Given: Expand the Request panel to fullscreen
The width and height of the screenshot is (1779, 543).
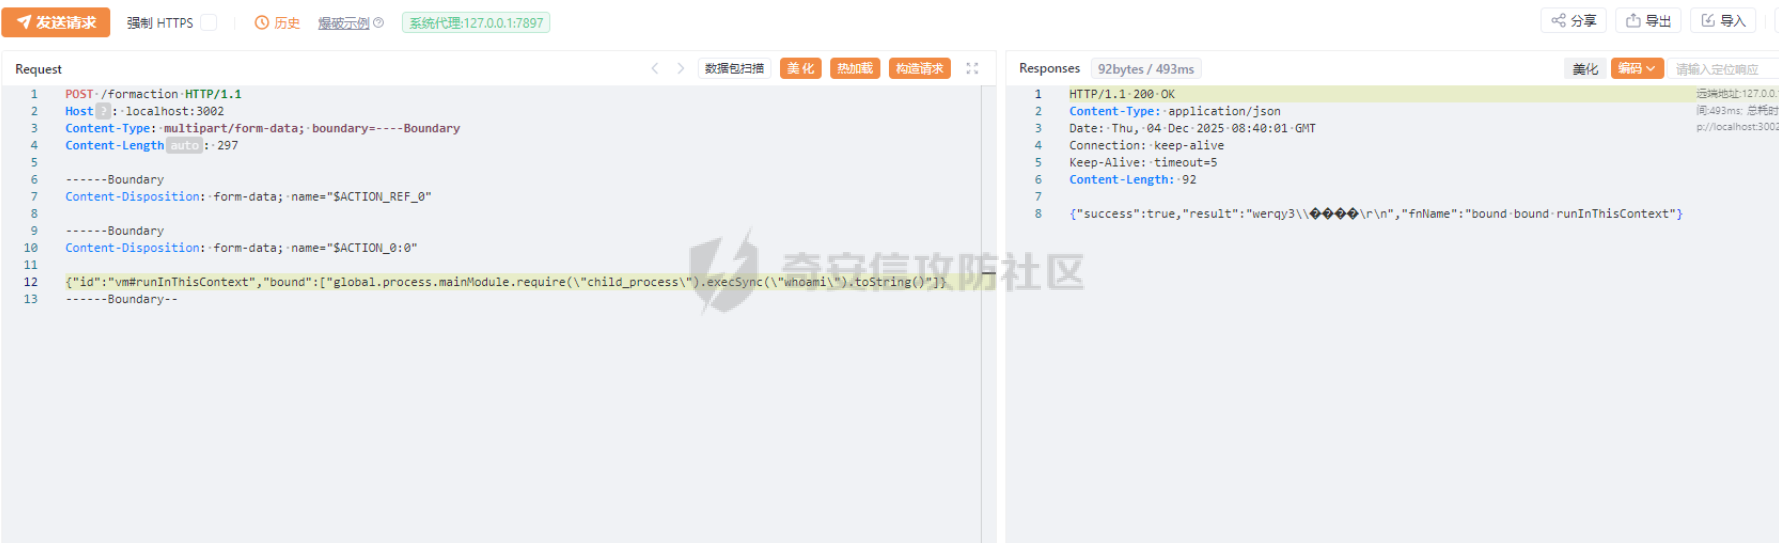Looking at the screenshot, I should click(972, 68).
